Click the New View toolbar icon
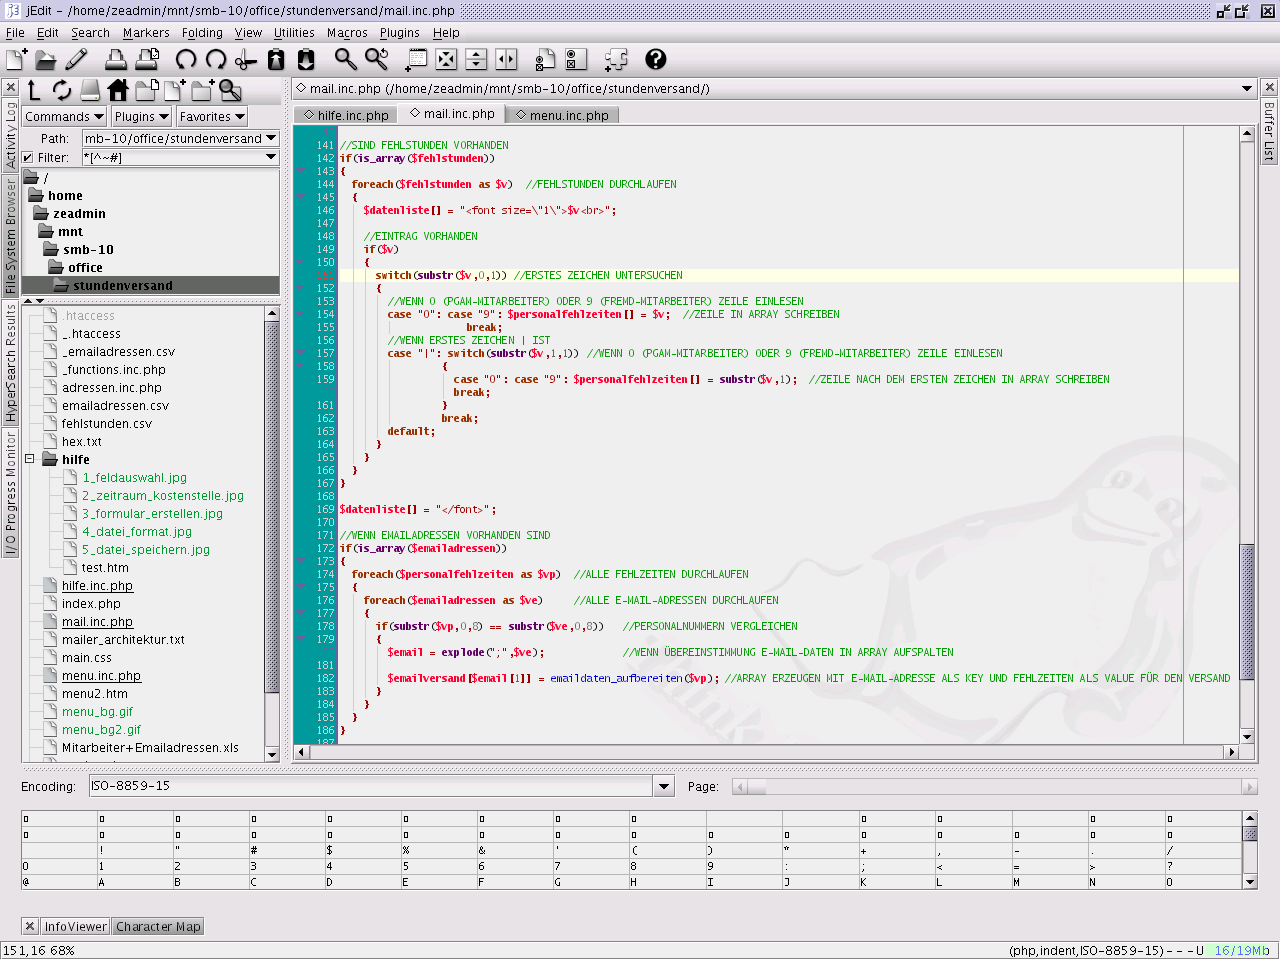The width and height of the screenshot is (1280, 960). (416, 60)
